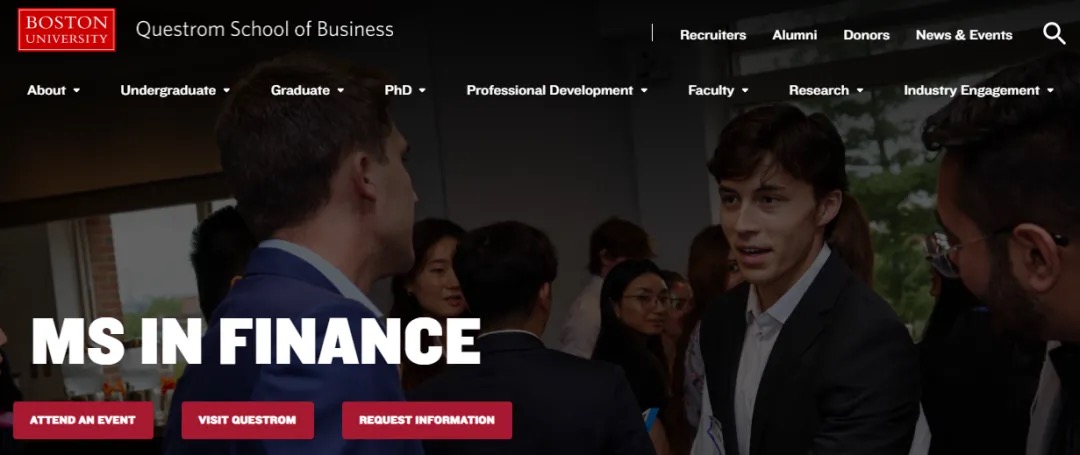The width and height of the screenshot is (1080, 455).
Task: Open the PhD dropdown caret
Action: [x=422, y=90]
